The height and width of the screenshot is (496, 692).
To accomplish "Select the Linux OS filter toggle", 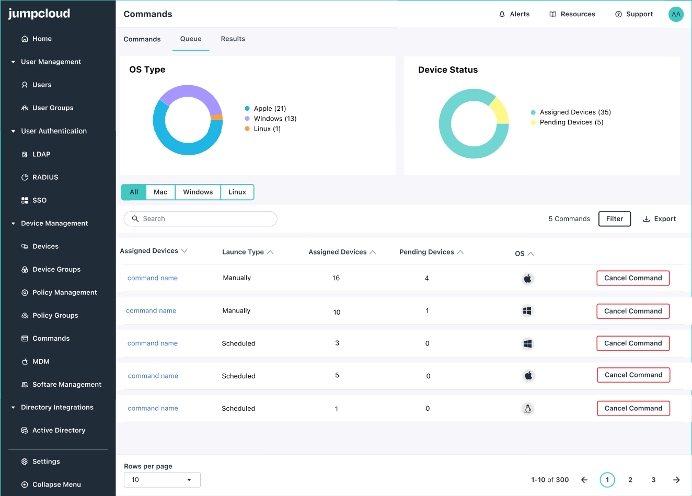I will pos(237,192).
